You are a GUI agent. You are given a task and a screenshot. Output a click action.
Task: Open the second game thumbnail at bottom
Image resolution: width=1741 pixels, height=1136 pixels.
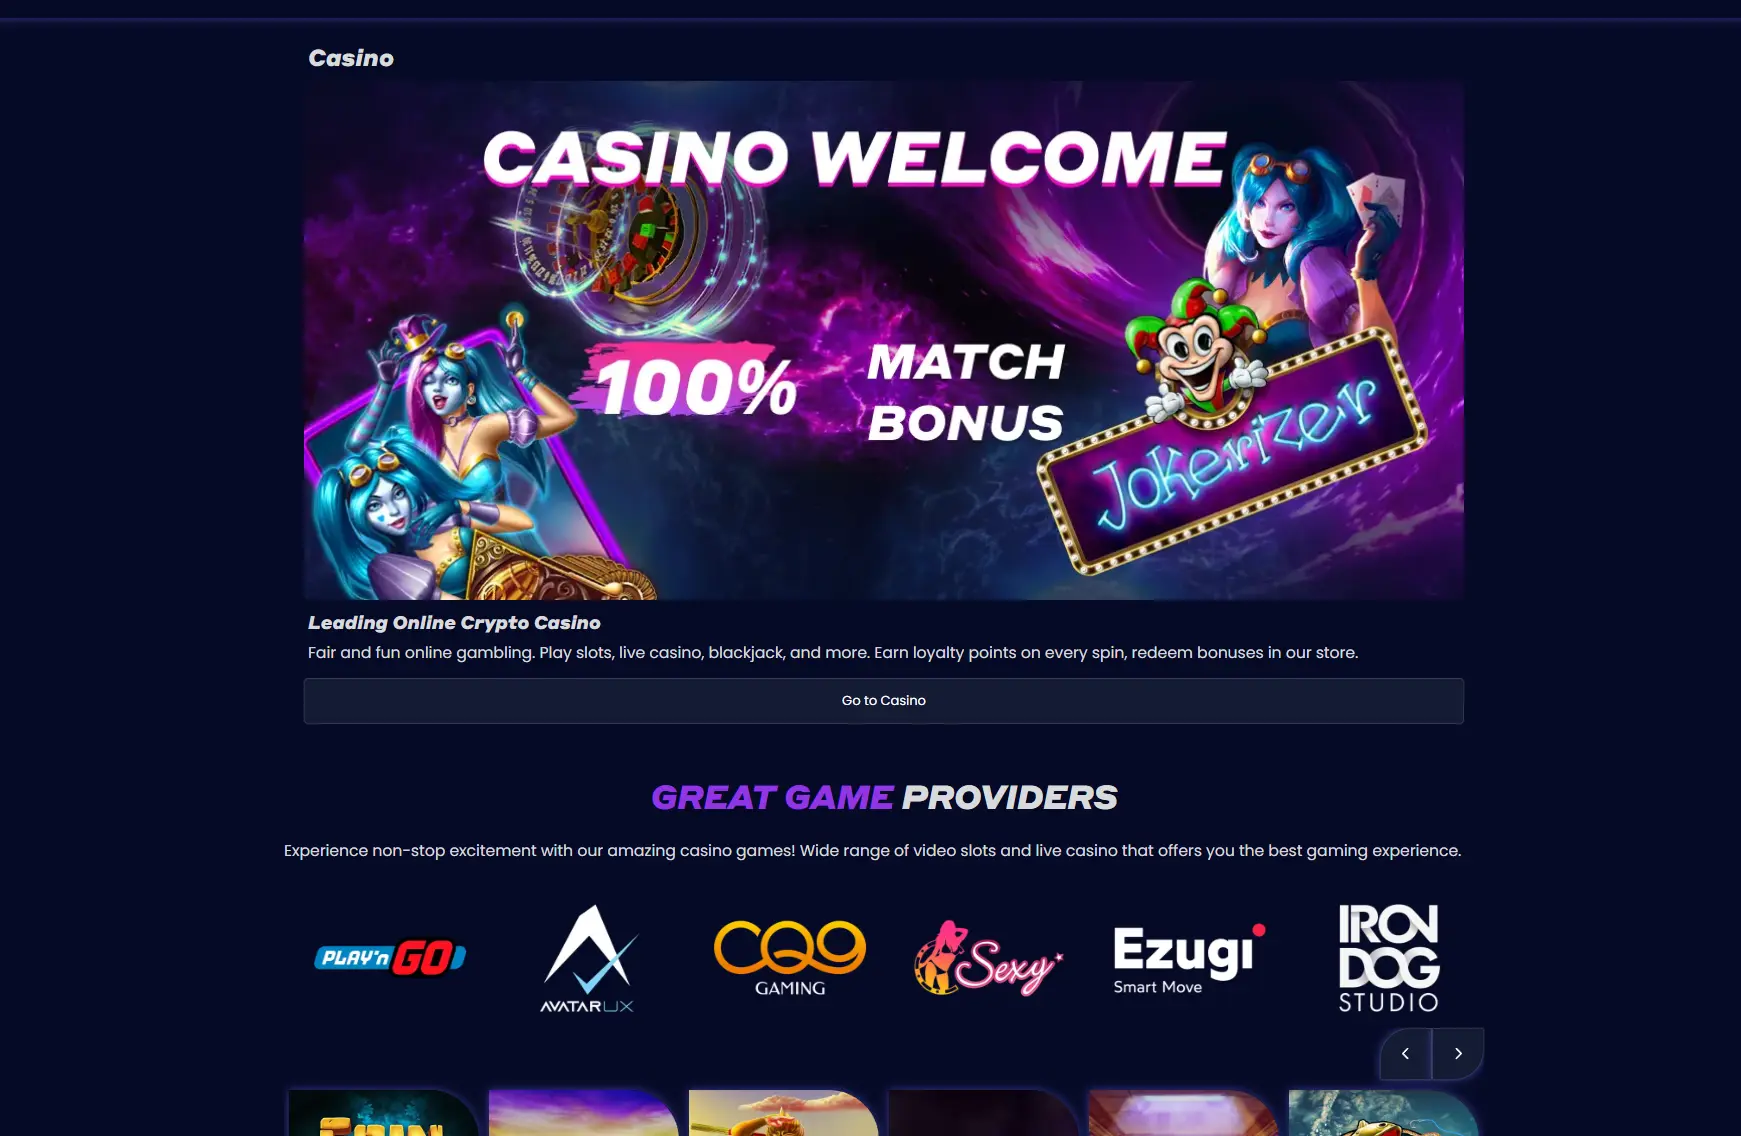[583, 1113]
